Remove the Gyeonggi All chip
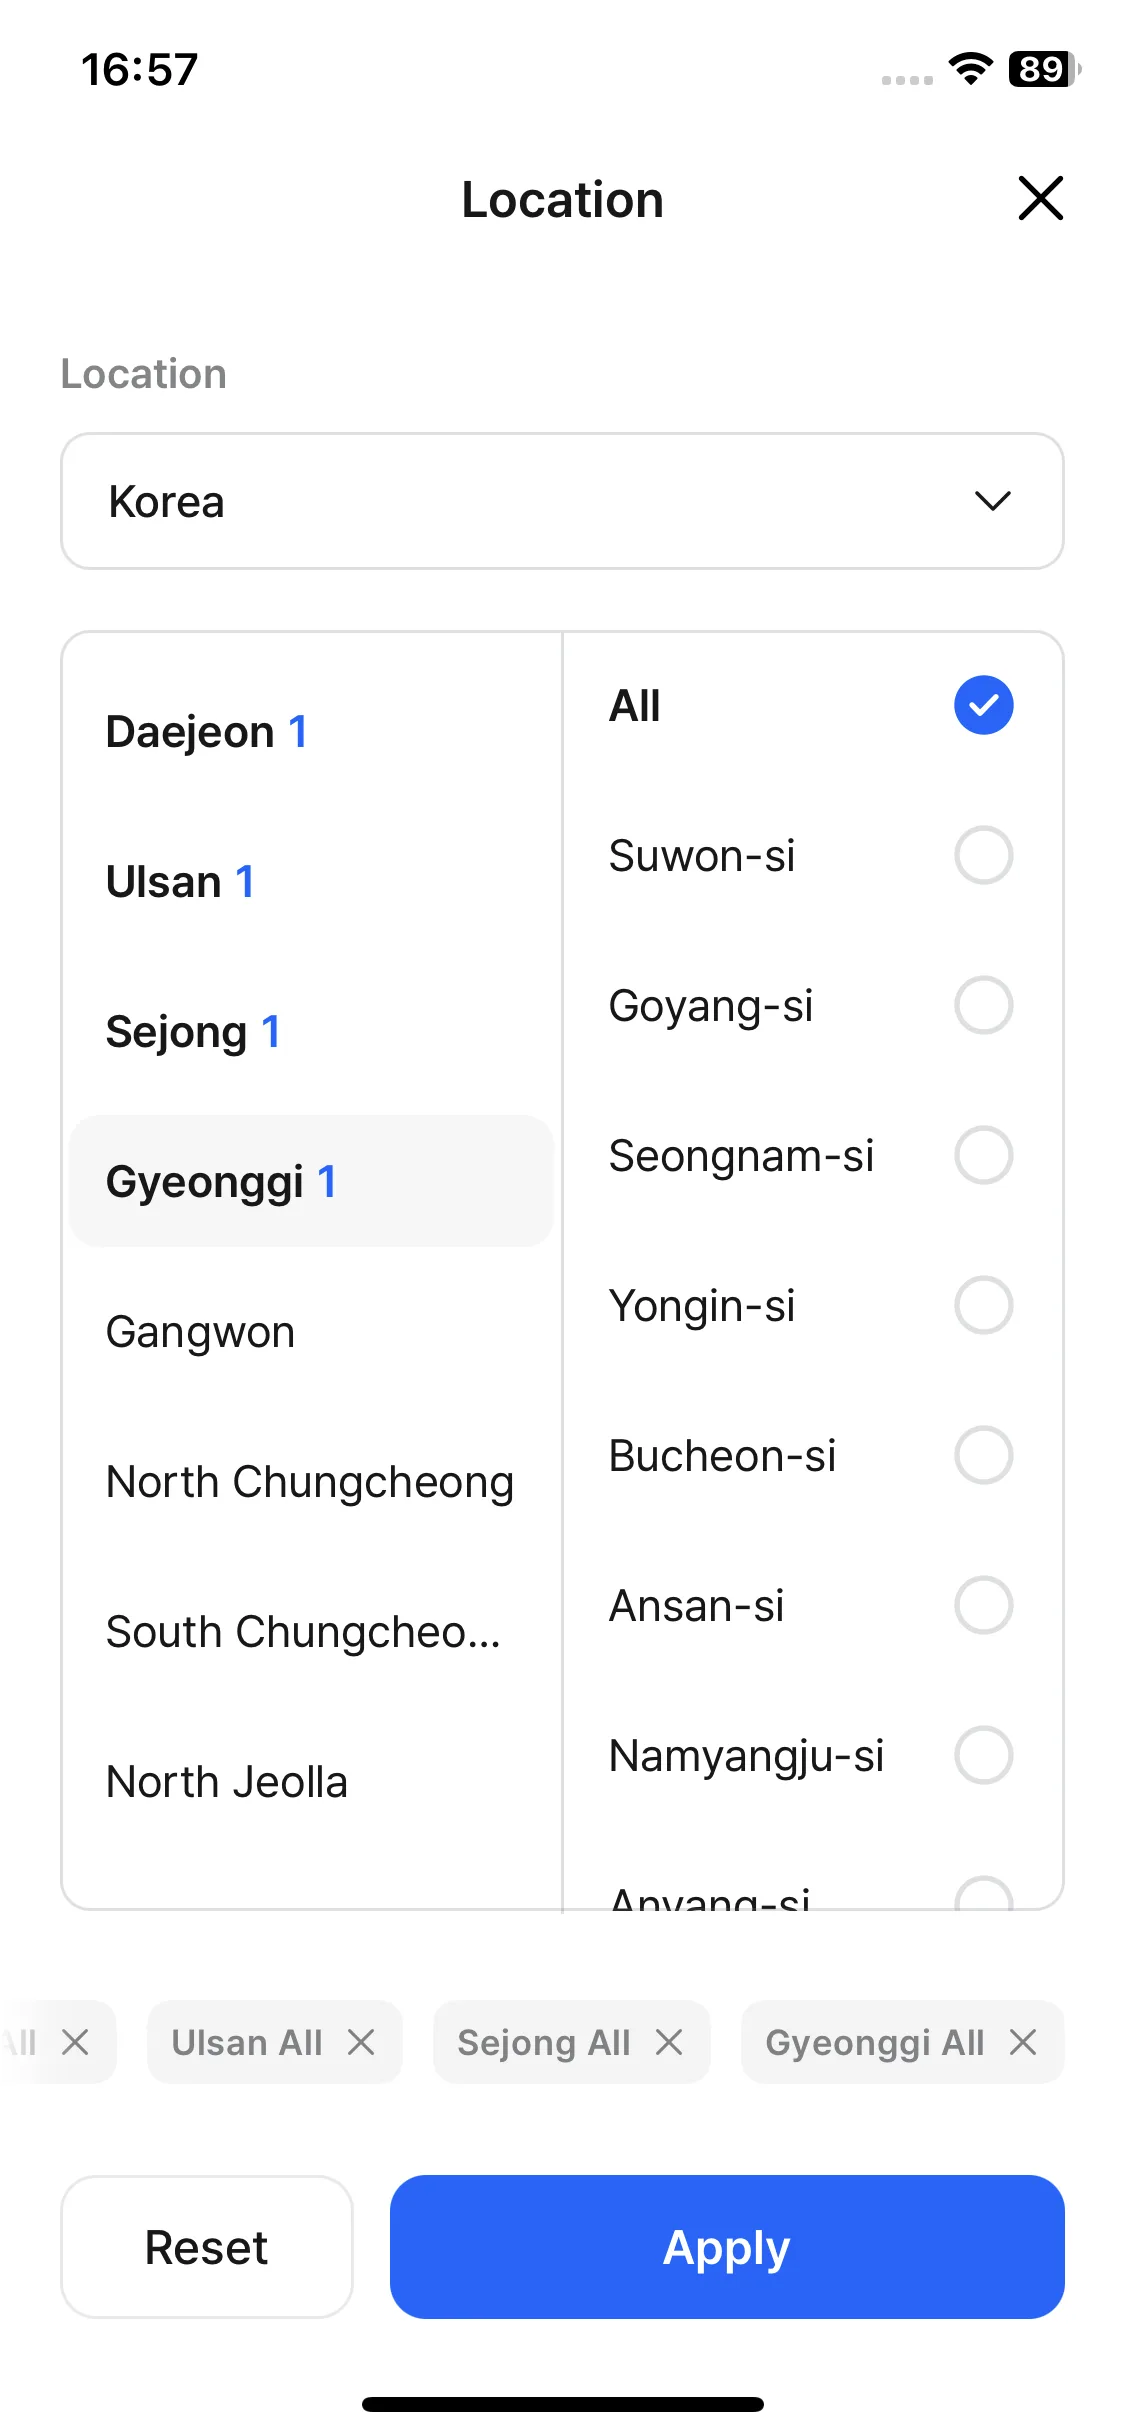1125x2436 pixels. [x=1023, y=2042]
